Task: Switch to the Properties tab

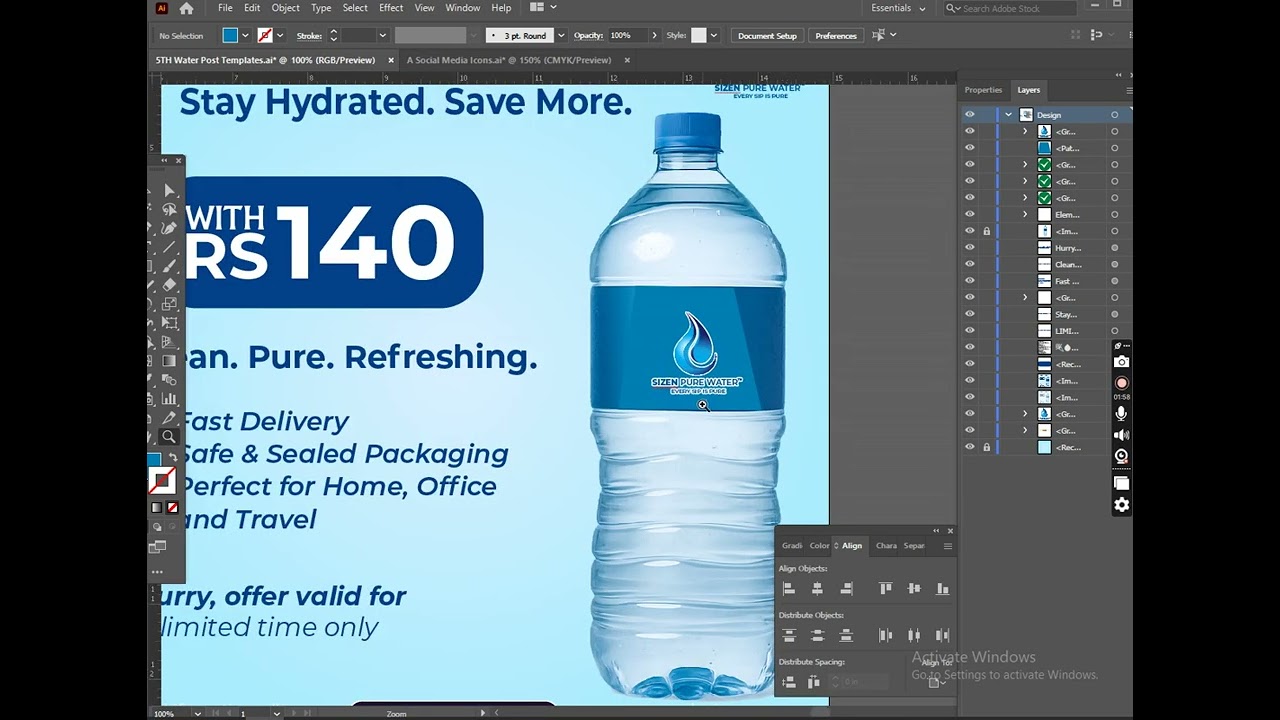Action: (983, 90)
